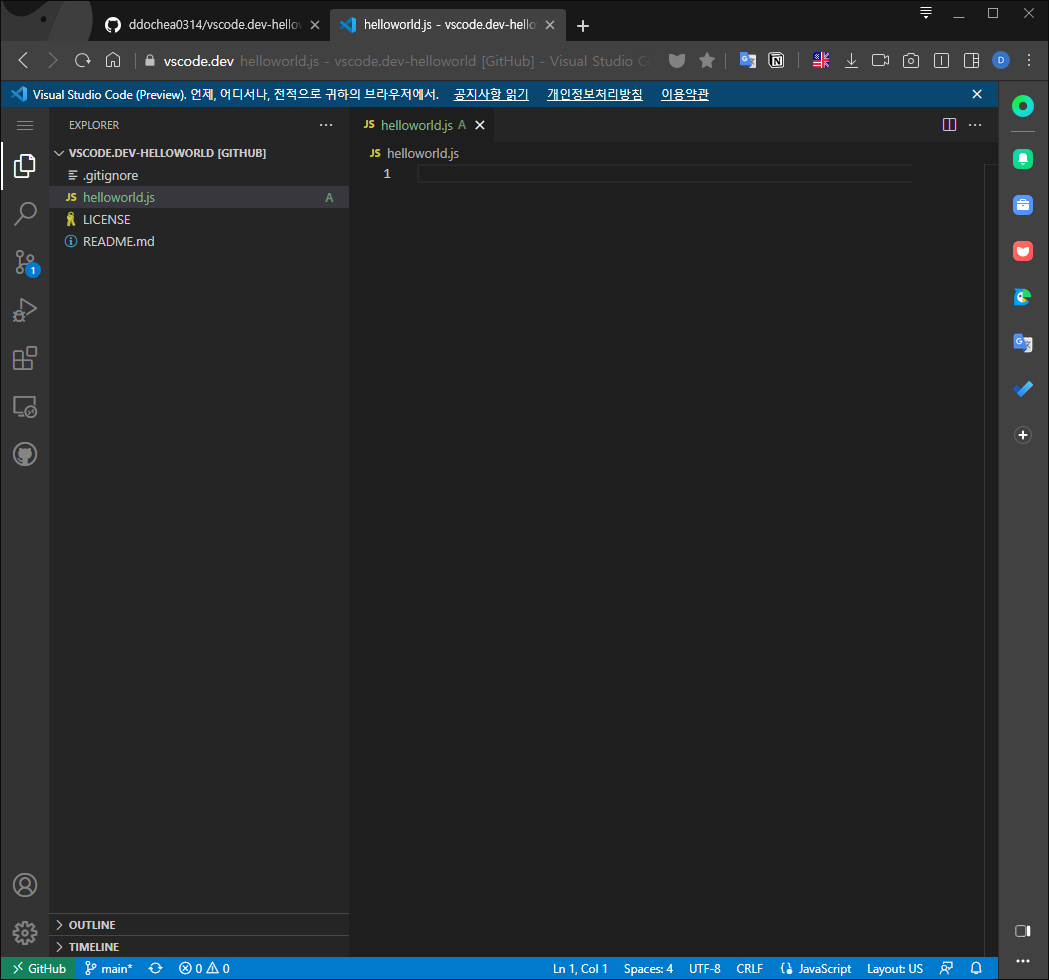This screenshot has height=980, width=1049.
Task: Open the downloads icon in browser toolbar
Action: tap(851, 61)
